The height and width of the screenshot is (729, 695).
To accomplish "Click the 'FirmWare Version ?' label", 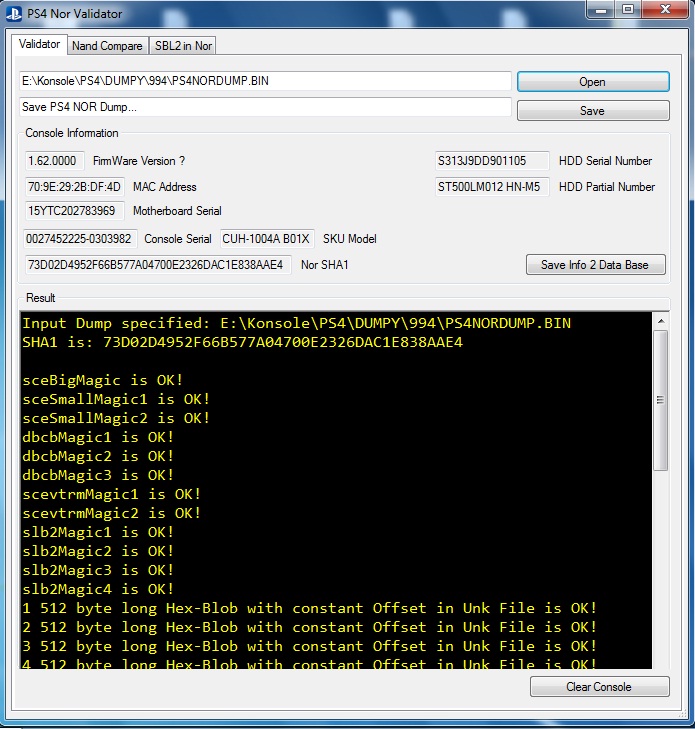I will [139, 161].
